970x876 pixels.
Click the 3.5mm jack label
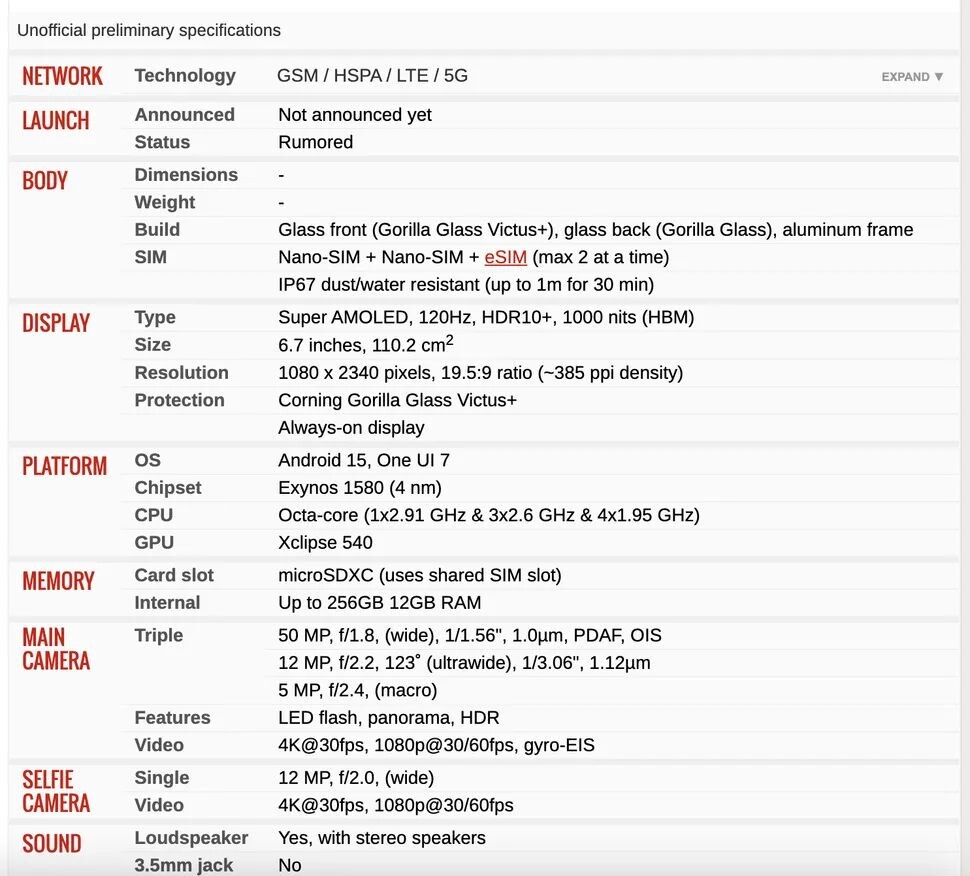(x=184, y=865)
